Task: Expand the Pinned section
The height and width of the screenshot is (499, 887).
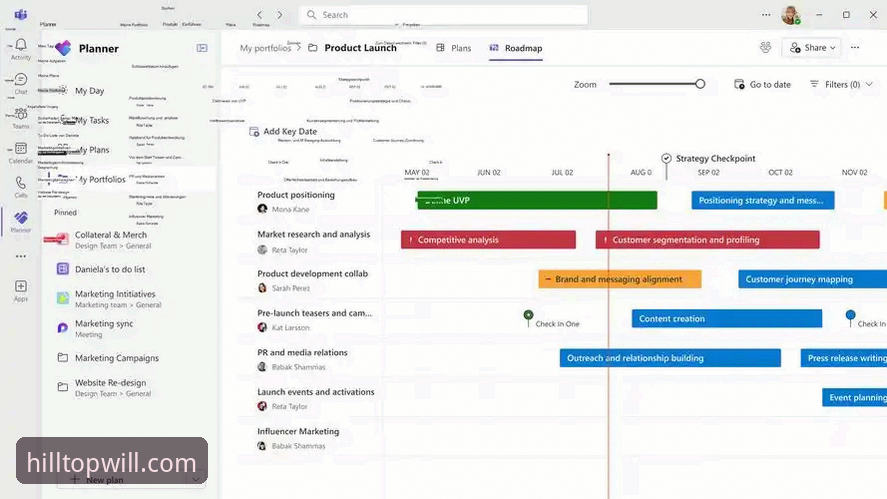Action: [65, 212]
